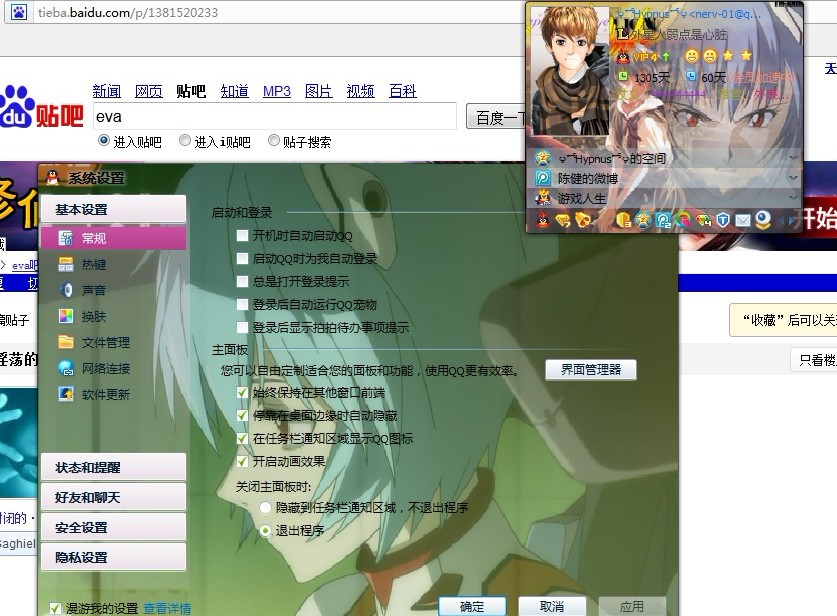This screenshot has width=837, height=616.
Task: Open 图片 tab on Baidu navigation
Action: pos(318,91)
